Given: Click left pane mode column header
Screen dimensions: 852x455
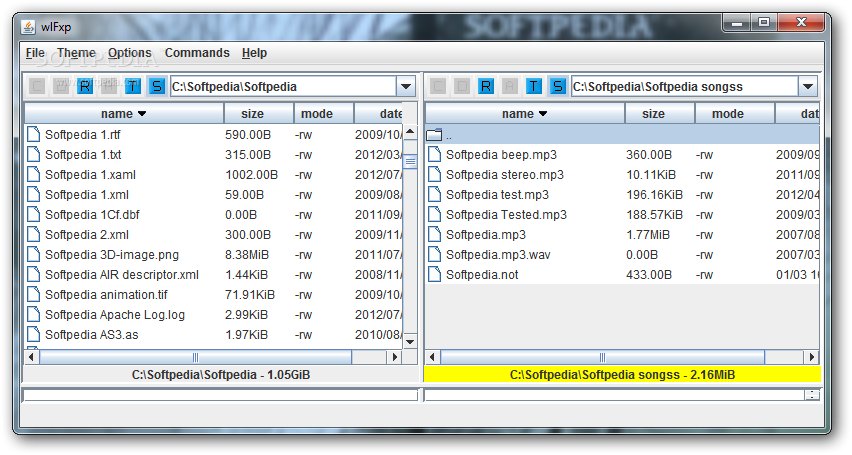Looking at the screenshot, I should click(x=324, y=114).
